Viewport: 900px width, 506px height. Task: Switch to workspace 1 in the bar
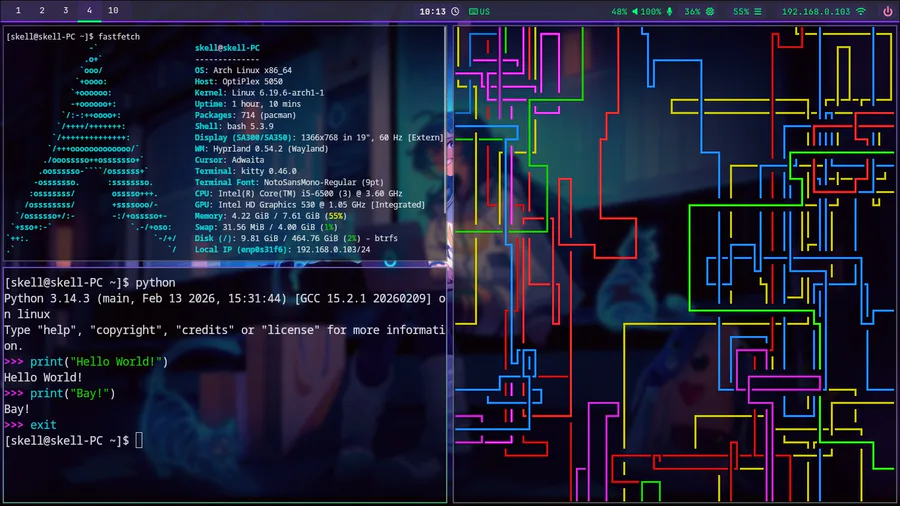18,10
